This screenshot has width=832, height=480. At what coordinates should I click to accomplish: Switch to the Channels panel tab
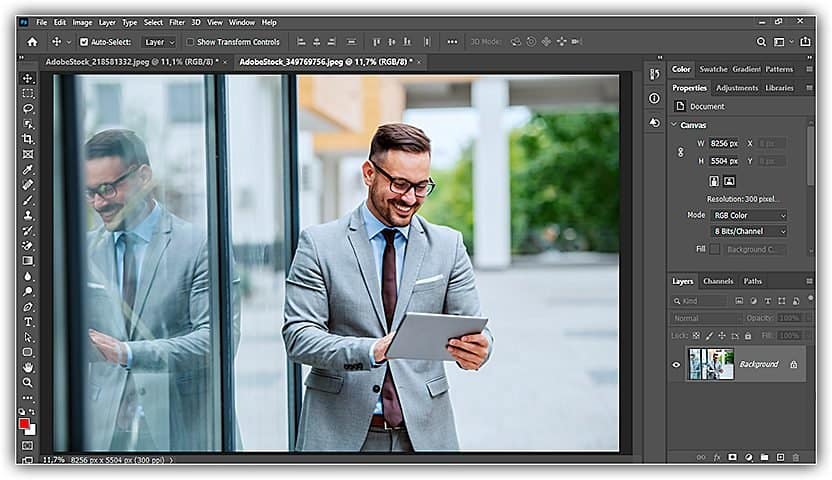pos(717,281)
